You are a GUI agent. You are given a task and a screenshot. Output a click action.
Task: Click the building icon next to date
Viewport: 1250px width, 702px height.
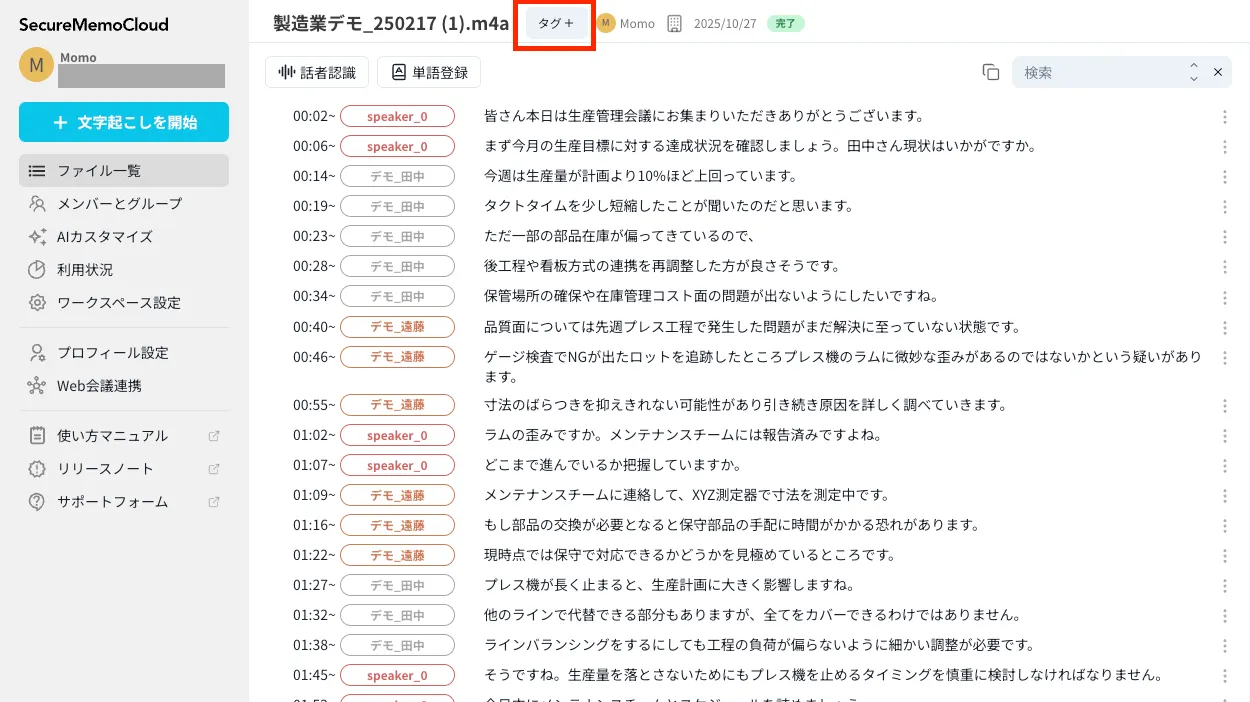(x=674, y=23)
